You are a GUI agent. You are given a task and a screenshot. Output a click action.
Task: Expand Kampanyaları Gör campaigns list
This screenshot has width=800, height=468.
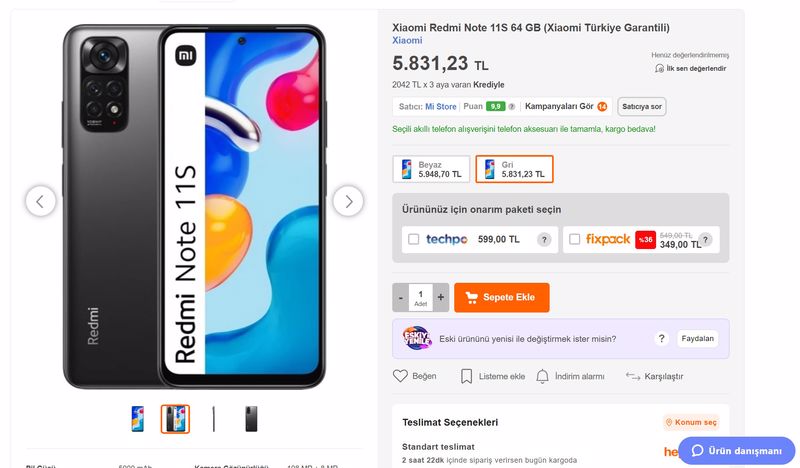tap(571, 106)
